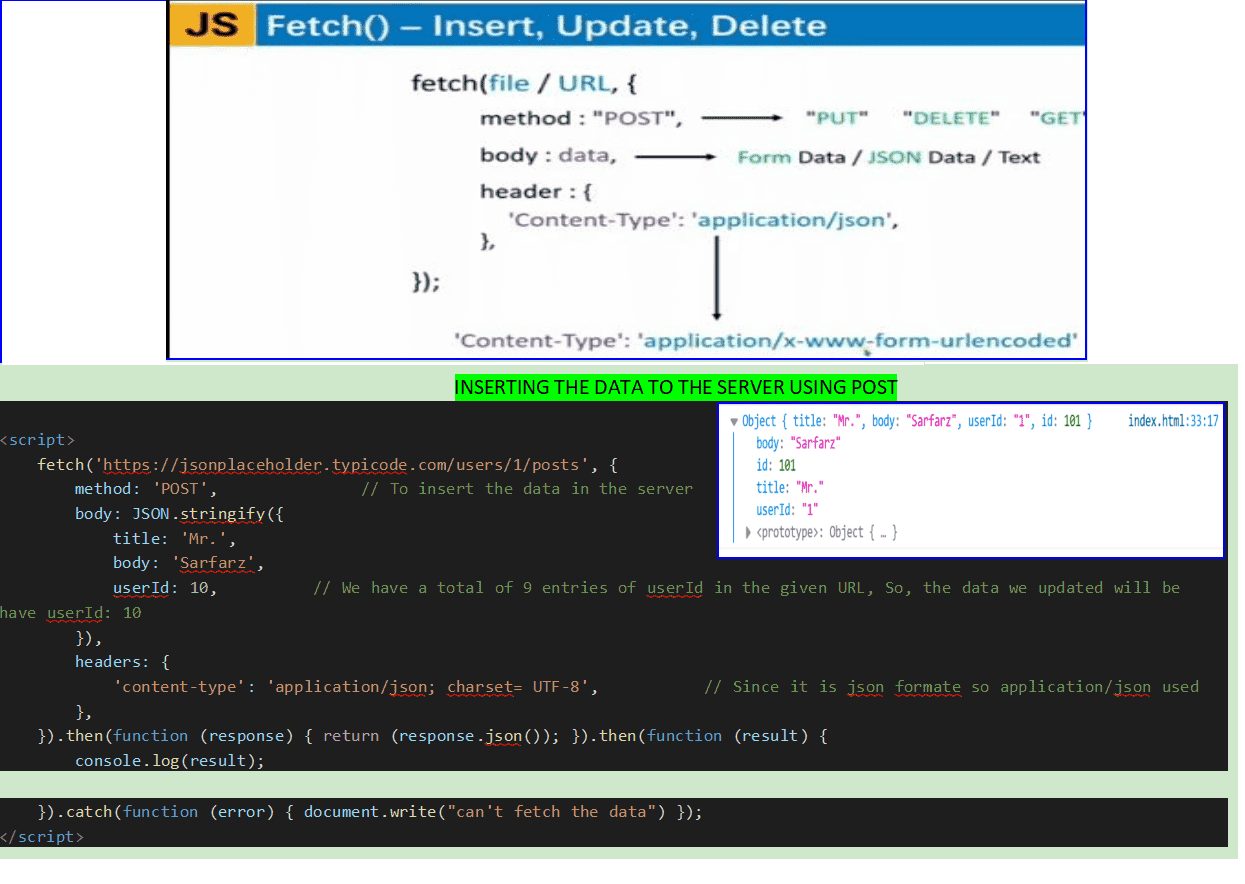This screenshot has width=1245, height=884.
Task: Select the "PUT" method option in slide
Action: [837, 118]
